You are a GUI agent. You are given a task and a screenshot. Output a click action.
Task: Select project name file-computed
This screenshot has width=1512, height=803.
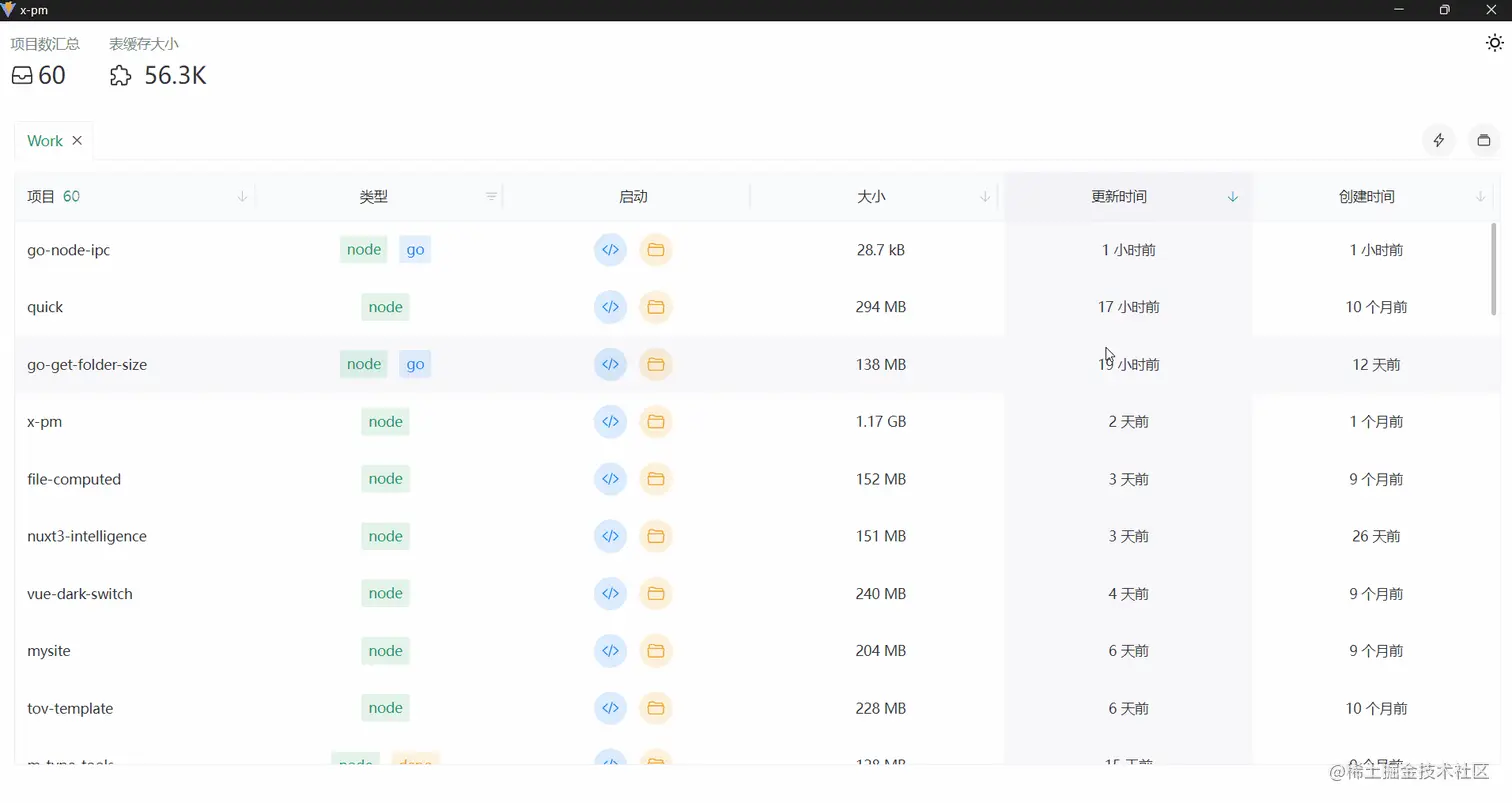tap(74, 479)
